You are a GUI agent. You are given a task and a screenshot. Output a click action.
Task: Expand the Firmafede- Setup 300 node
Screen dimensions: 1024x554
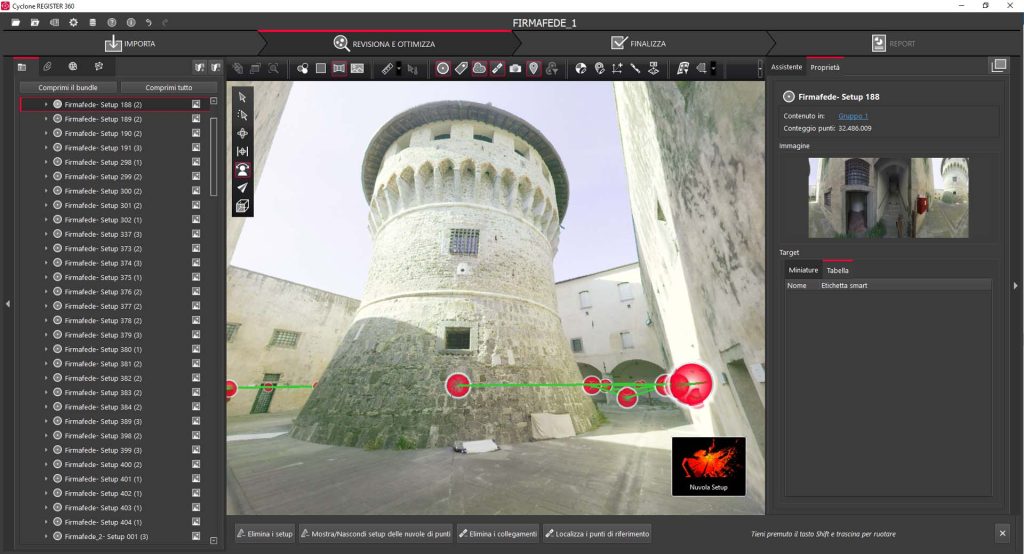tap(46, 191)
